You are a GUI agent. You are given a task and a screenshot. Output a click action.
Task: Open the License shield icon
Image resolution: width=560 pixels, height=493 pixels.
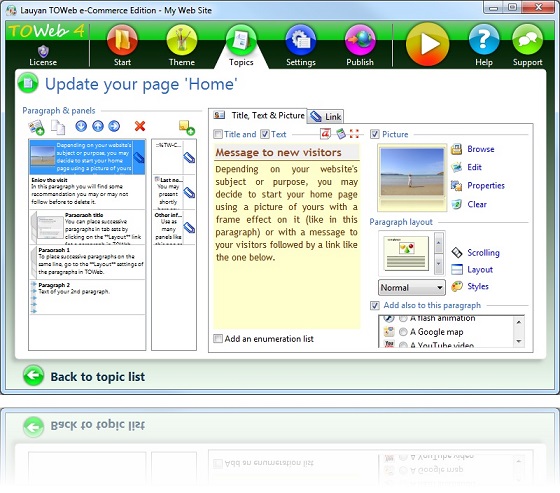point(43,51)
